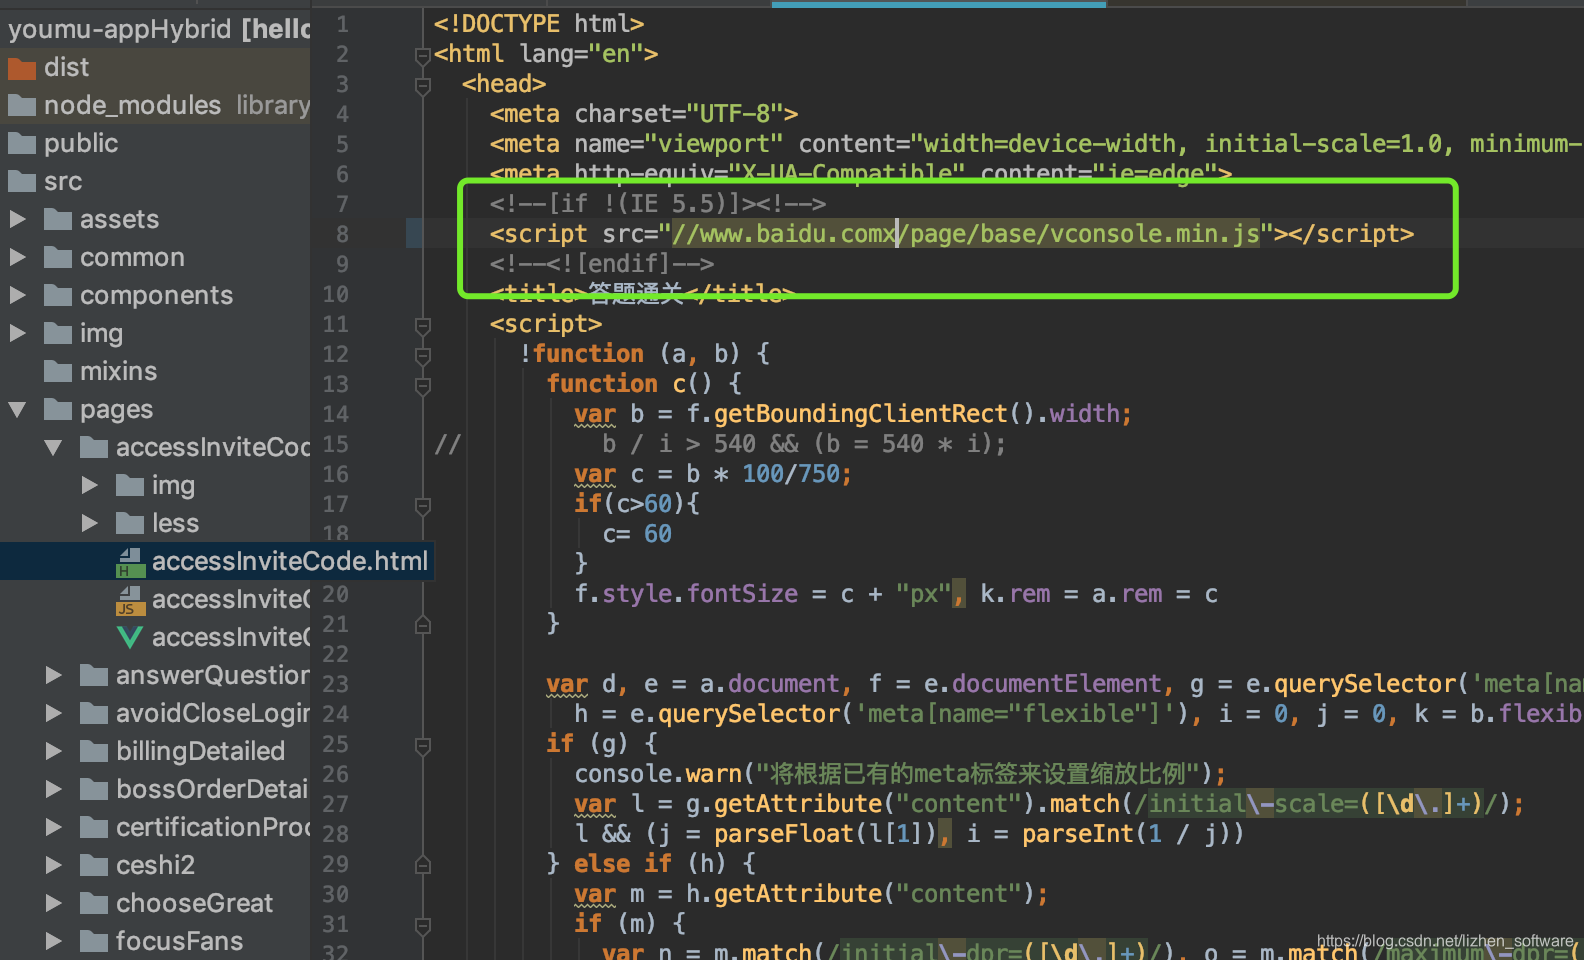Click the focusFans folder icon
Viewport: 1584px width, 960px height.
coord(94,942)
